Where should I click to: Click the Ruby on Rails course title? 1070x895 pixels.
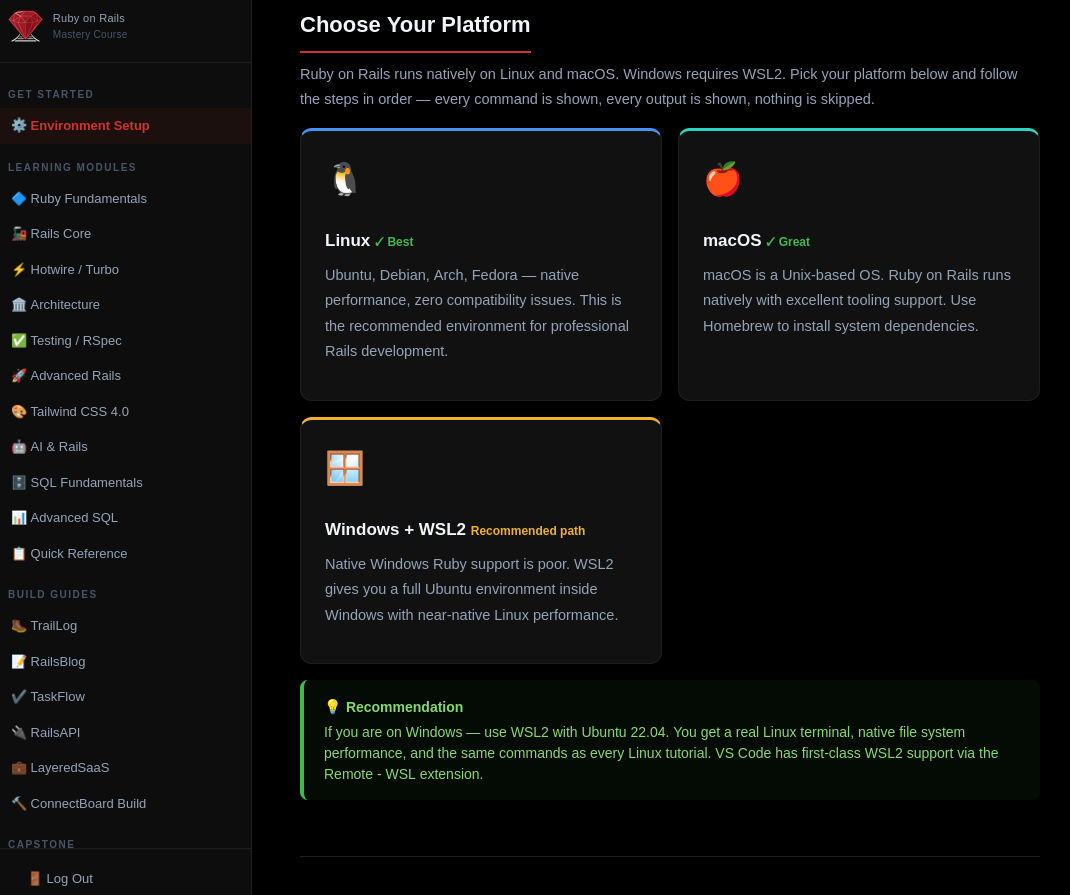click(89, 18)
